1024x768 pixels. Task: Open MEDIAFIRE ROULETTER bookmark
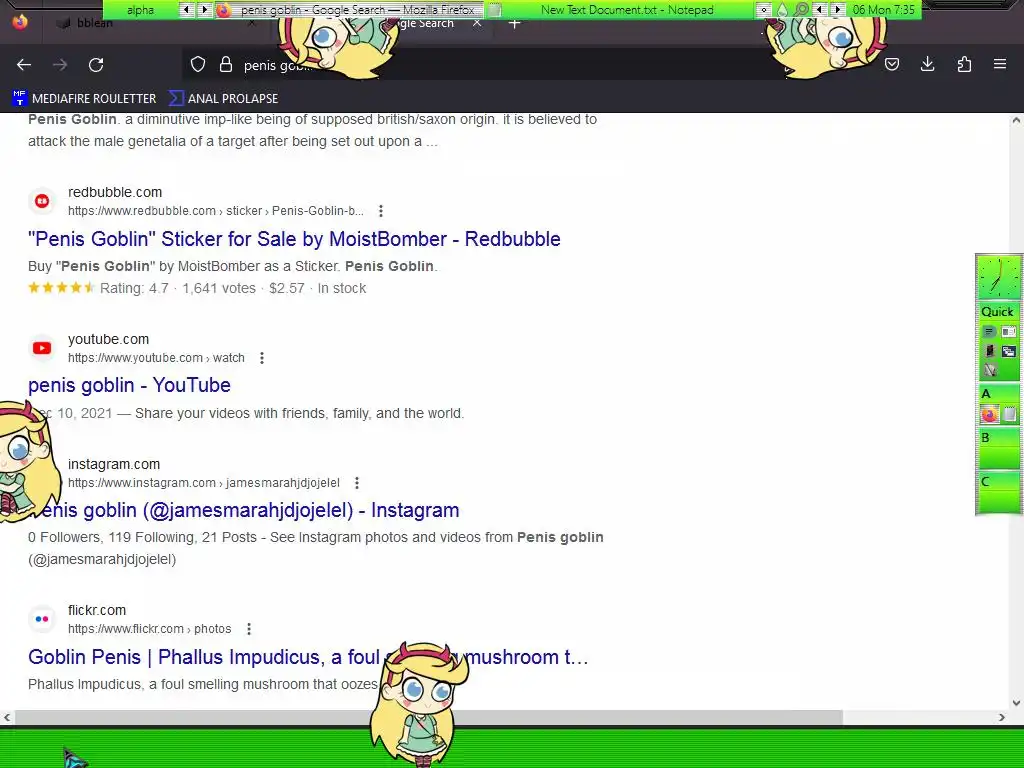coord(84,99)
